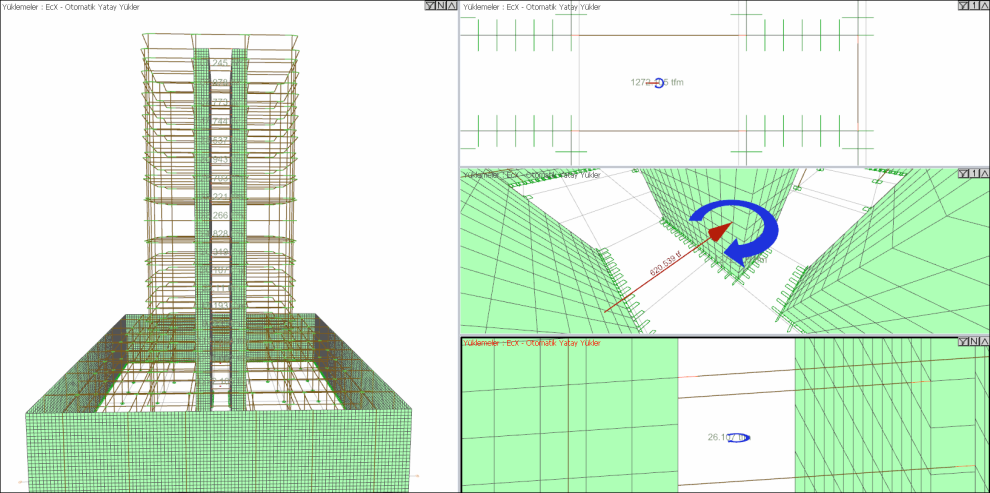Click the 245 story label atop the tower
The image size is (990, 493).
point(220,63)
